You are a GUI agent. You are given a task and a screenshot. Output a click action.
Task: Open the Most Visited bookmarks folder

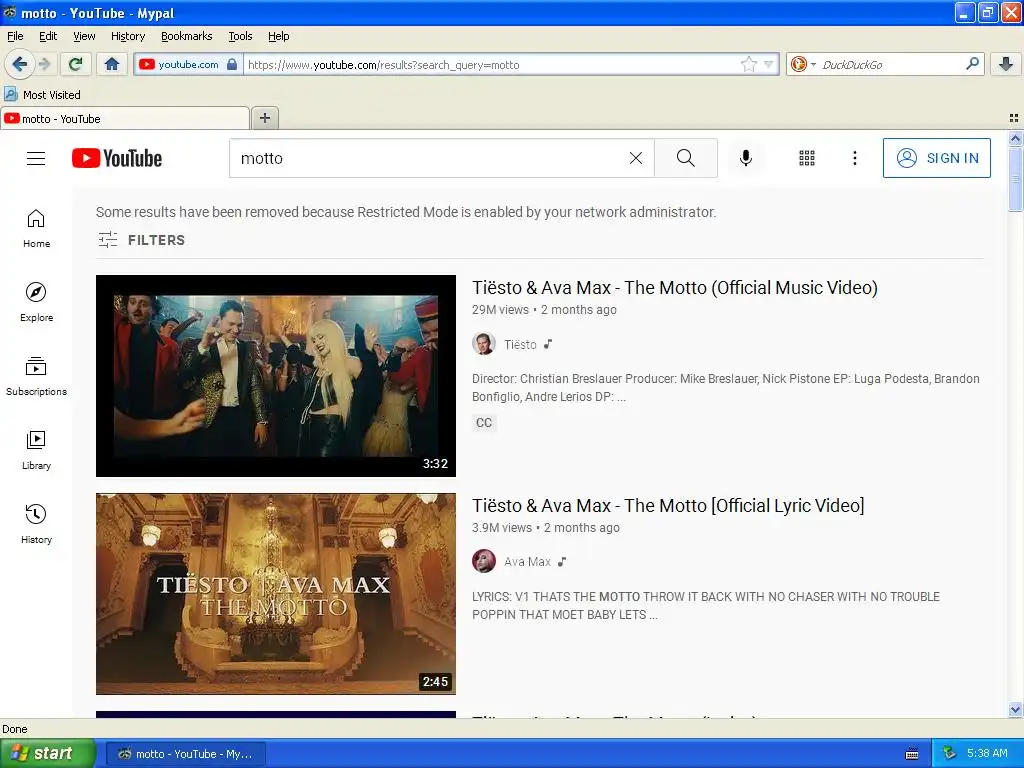click(42, 95)
